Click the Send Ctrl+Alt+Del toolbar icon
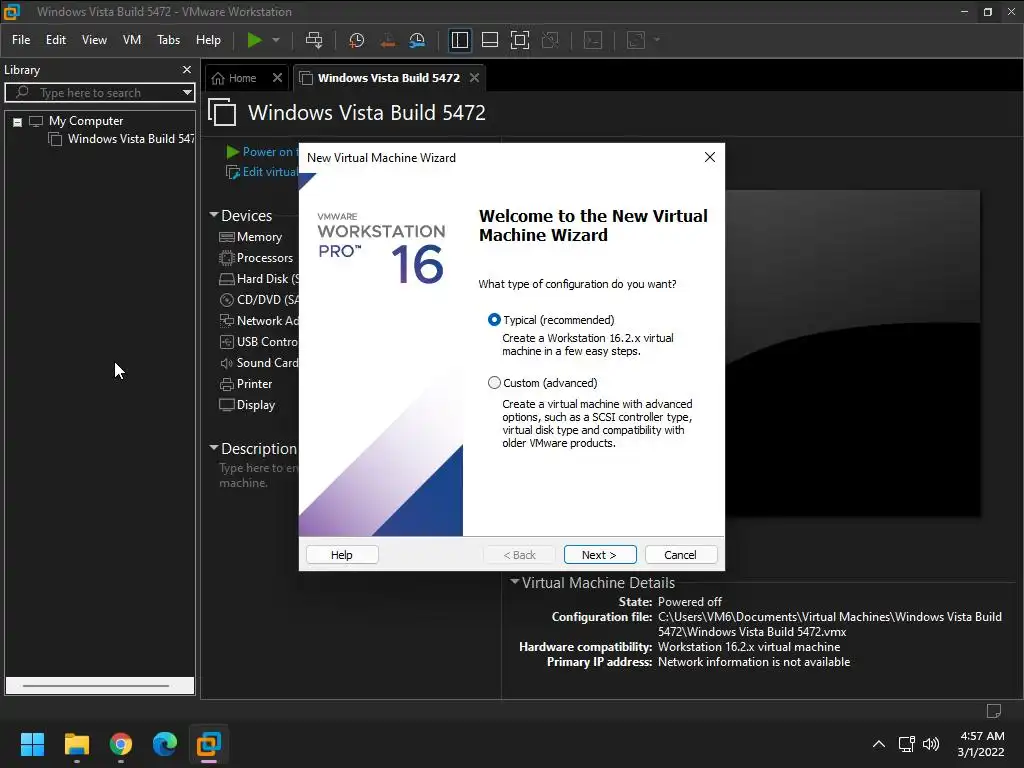1024x768 pixels. [x=314, y=40]
